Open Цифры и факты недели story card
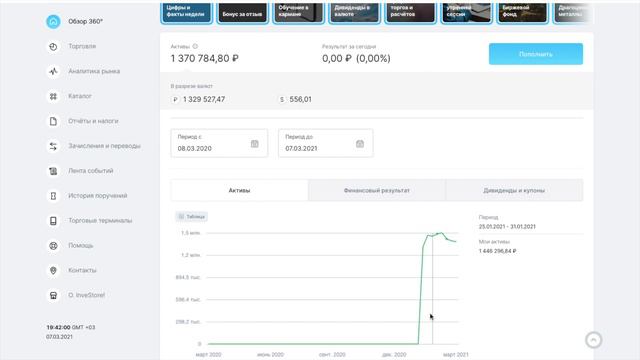This screenshot has width=640, height=360. point(187,13)
